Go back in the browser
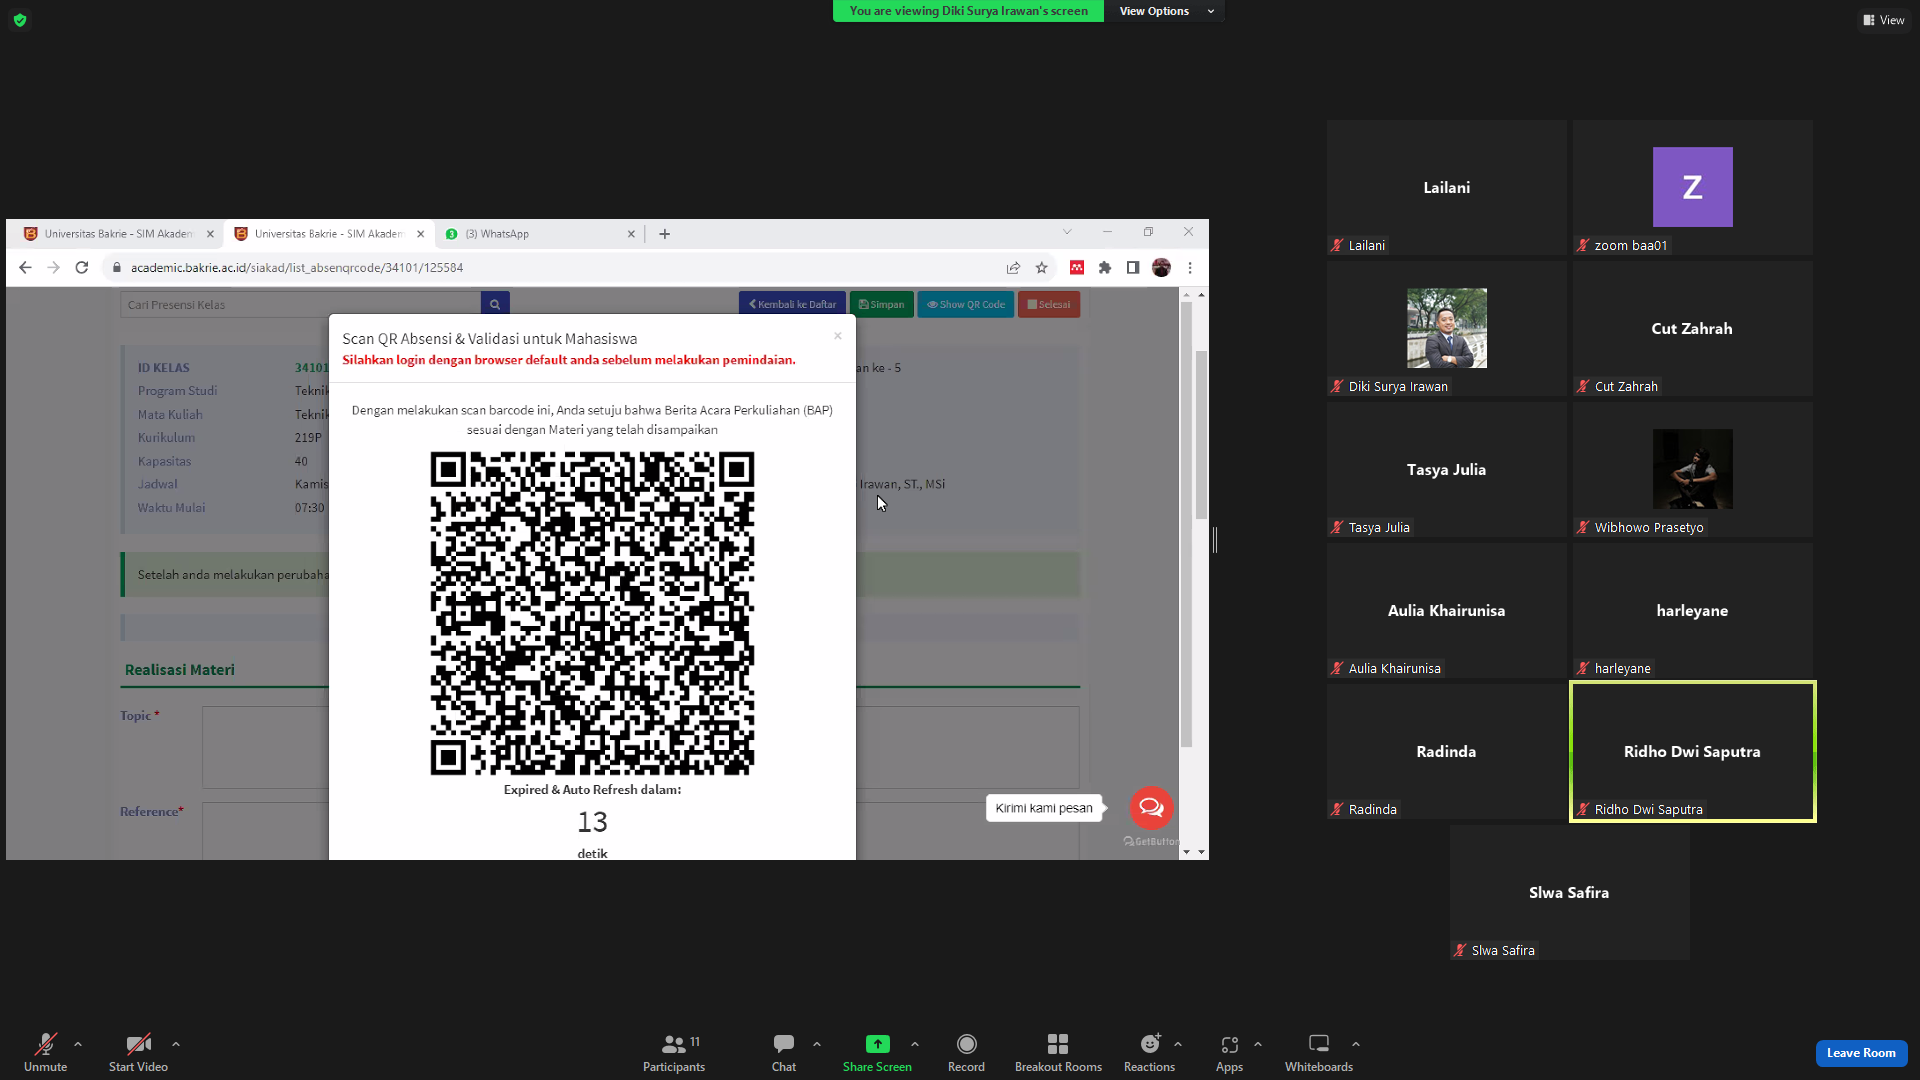 25,268
